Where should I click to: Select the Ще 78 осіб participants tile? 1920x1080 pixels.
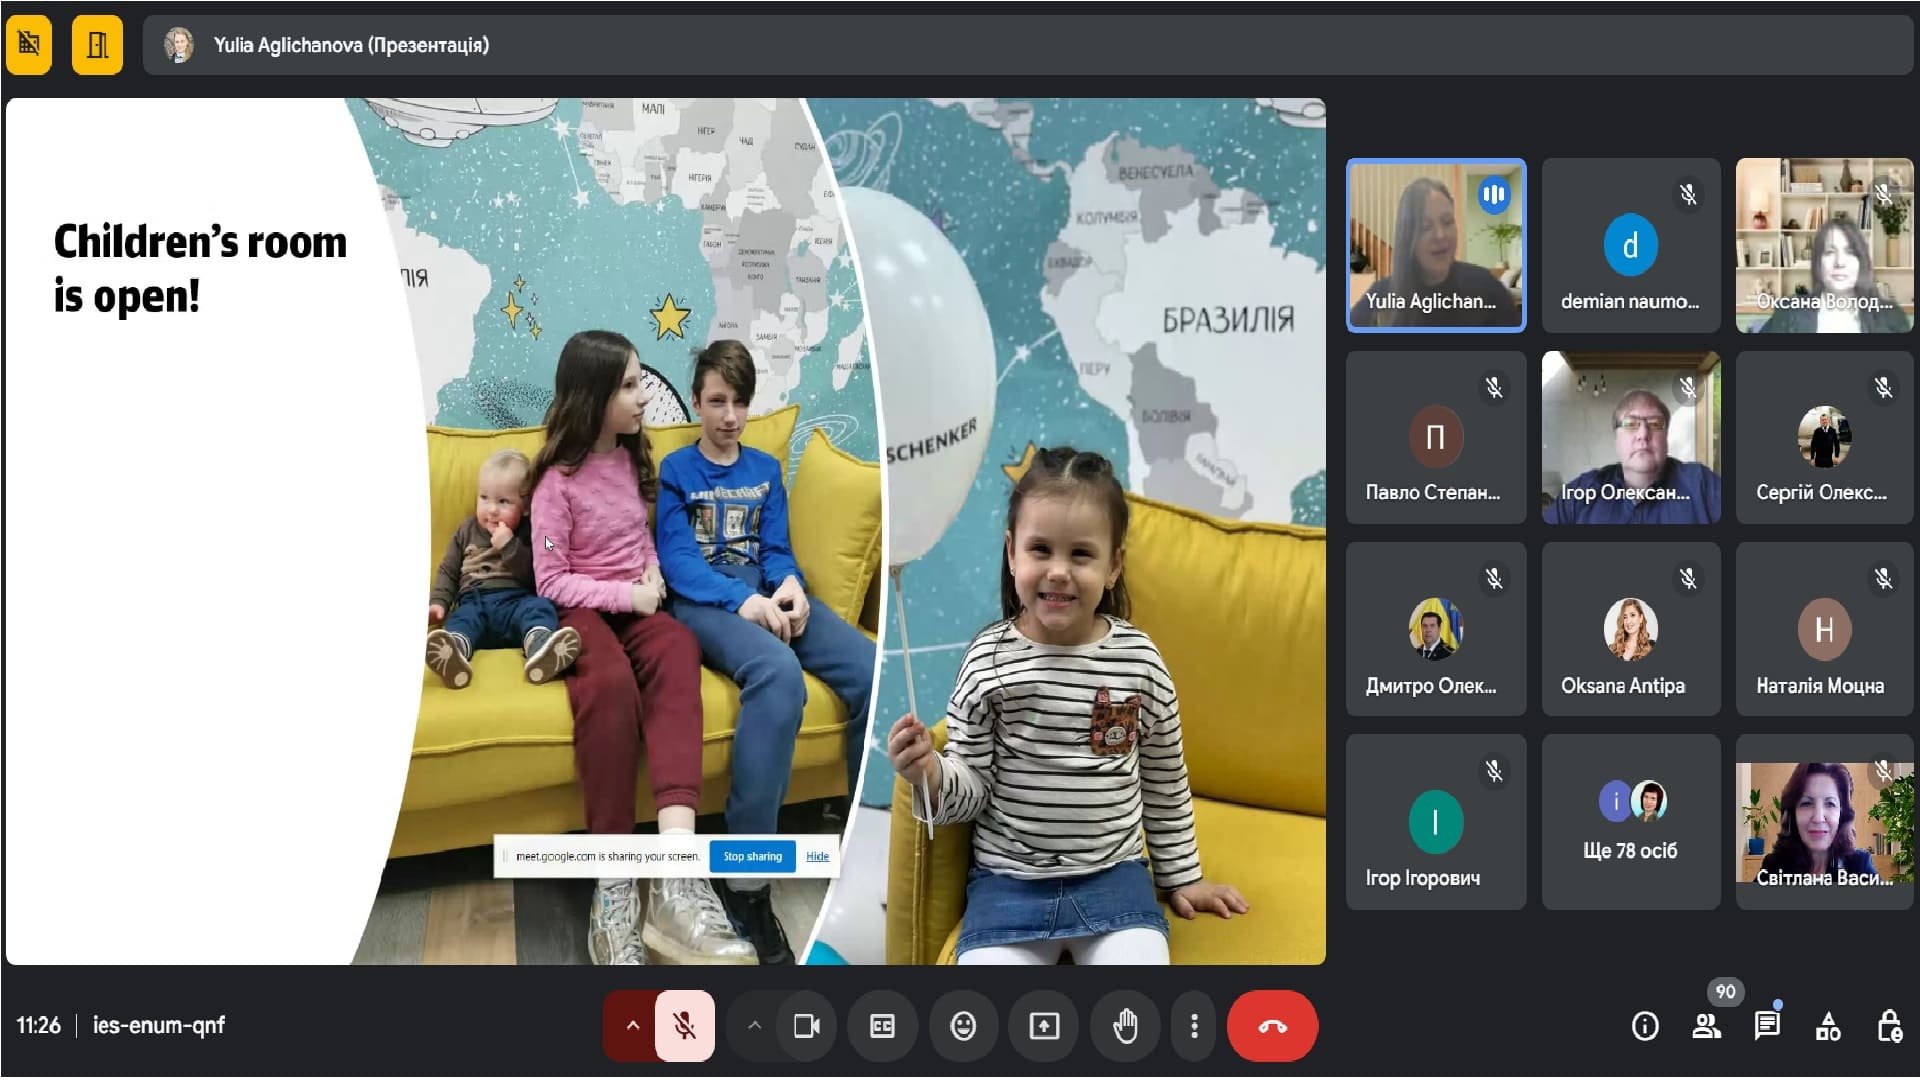pos(1630,822)
